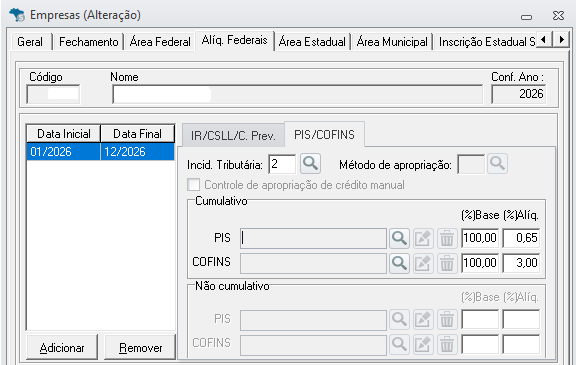Edit Não cumulativo PIS entry
This screenshot has height=365, width=576.
coord(423,320)
